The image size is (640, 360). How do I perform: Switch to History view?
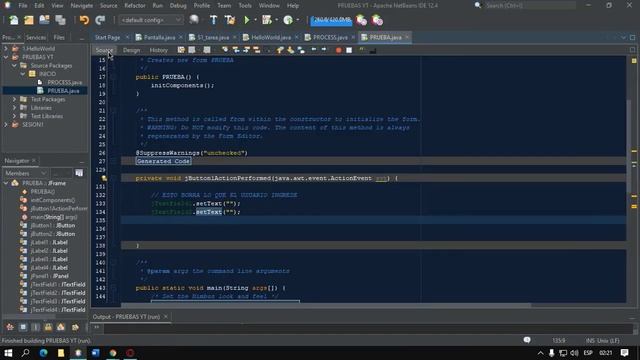pyautogui.click(x=159, y=50)
